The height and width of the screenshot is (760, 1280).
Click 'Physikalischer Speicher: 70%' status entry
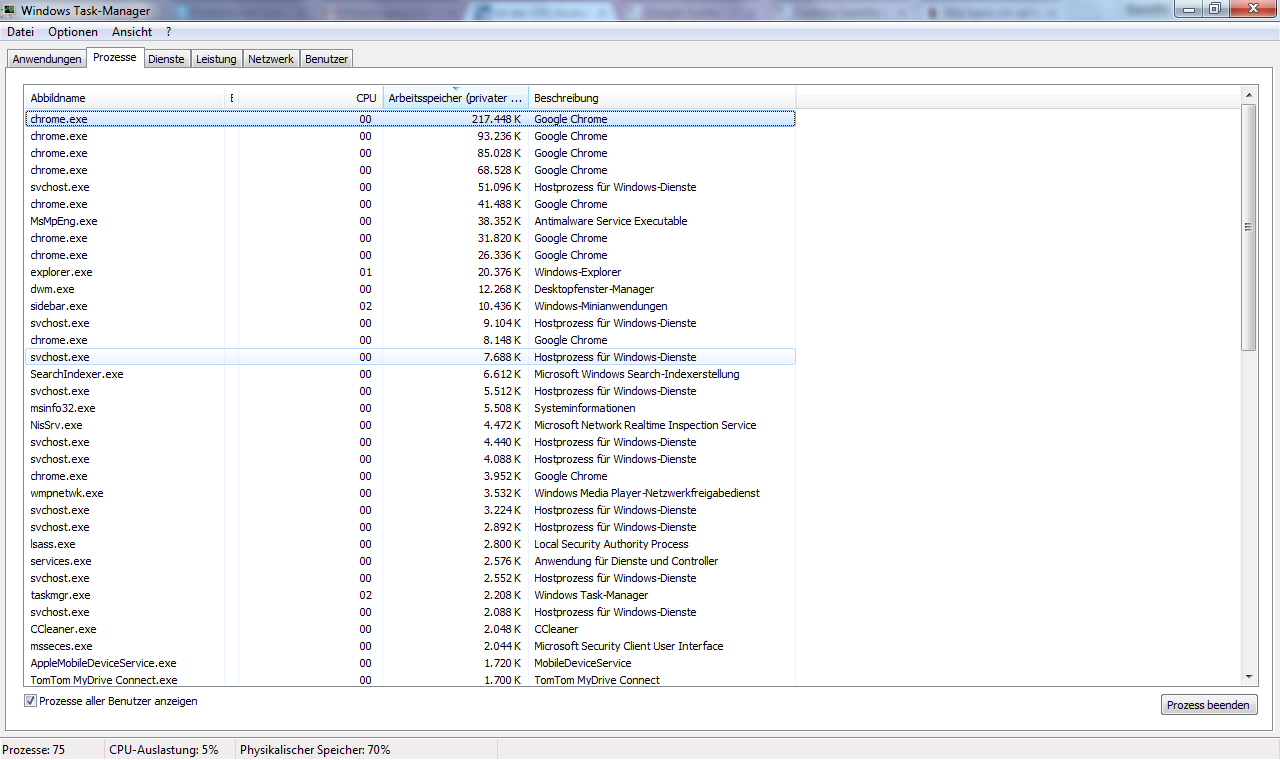tap(315, 750)
